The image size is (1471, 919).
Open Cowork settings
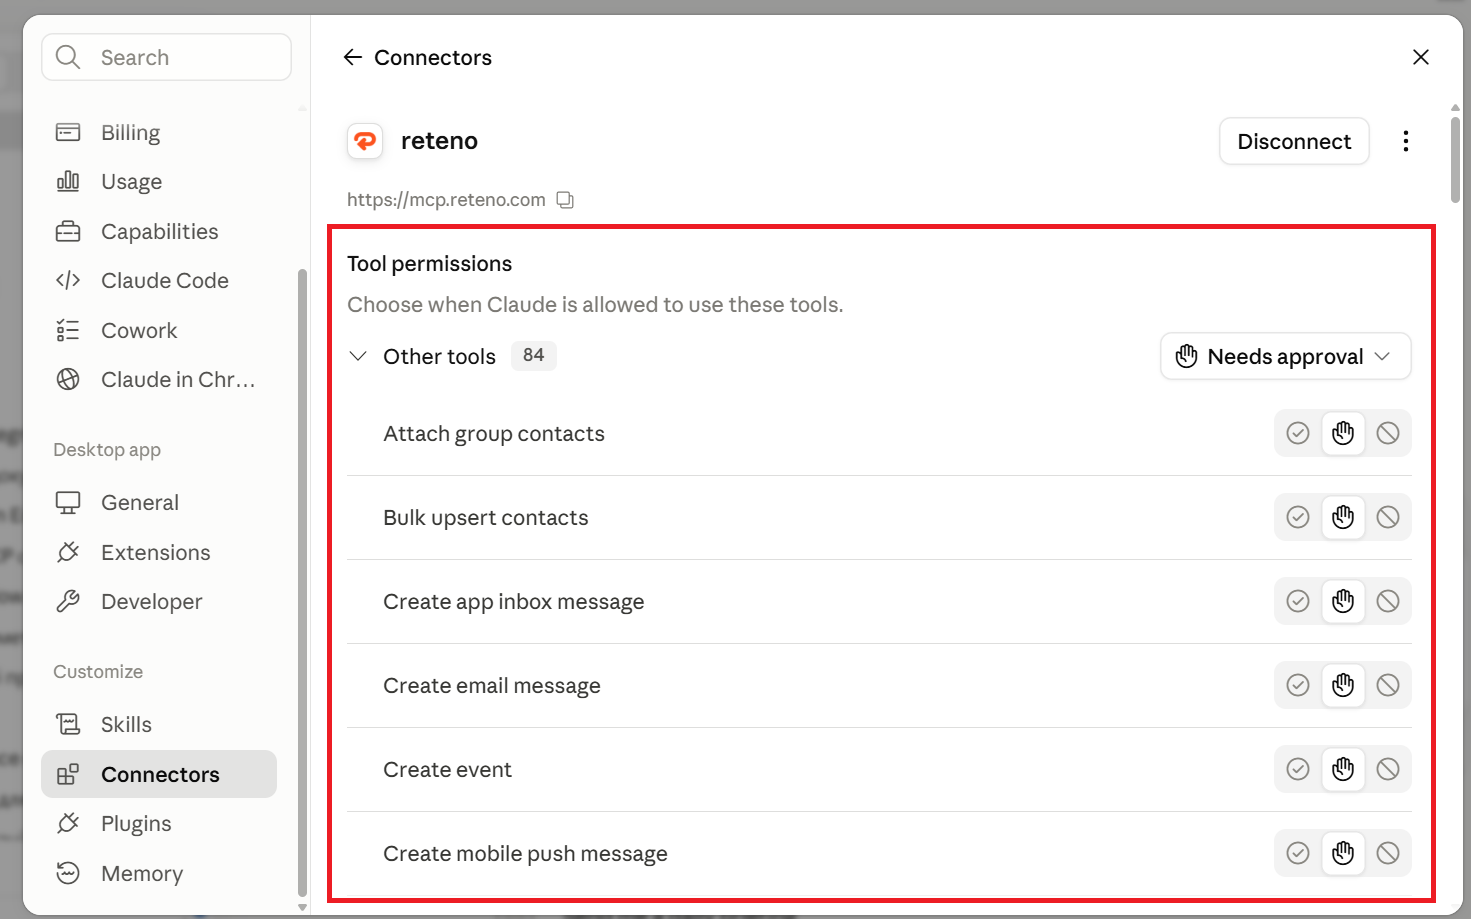[159, 330]
